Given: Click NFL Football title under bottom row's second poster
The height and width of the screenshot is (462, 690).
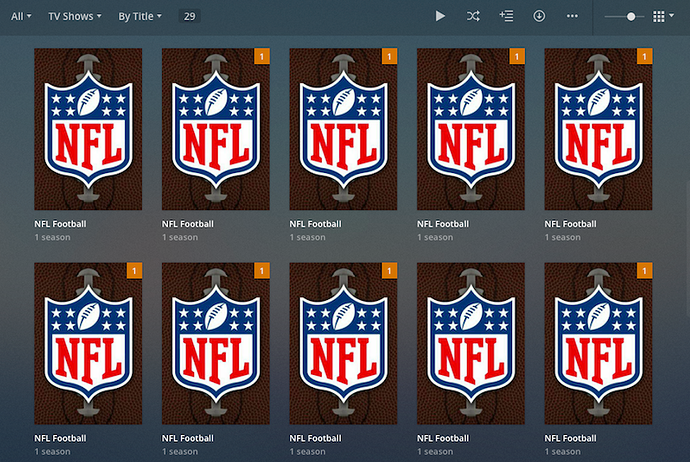Looking at the screenshot, I should (188, 438).
